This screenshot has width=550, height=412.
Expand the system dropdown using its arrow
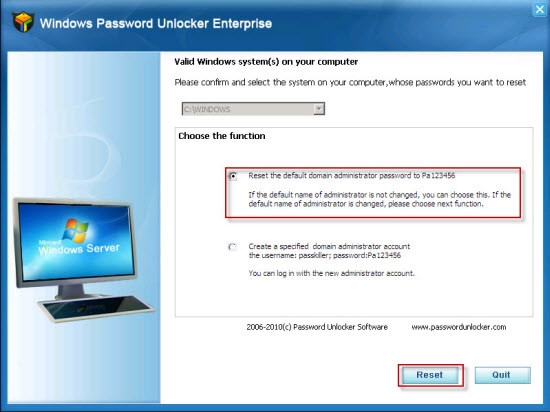pos(318,109)
